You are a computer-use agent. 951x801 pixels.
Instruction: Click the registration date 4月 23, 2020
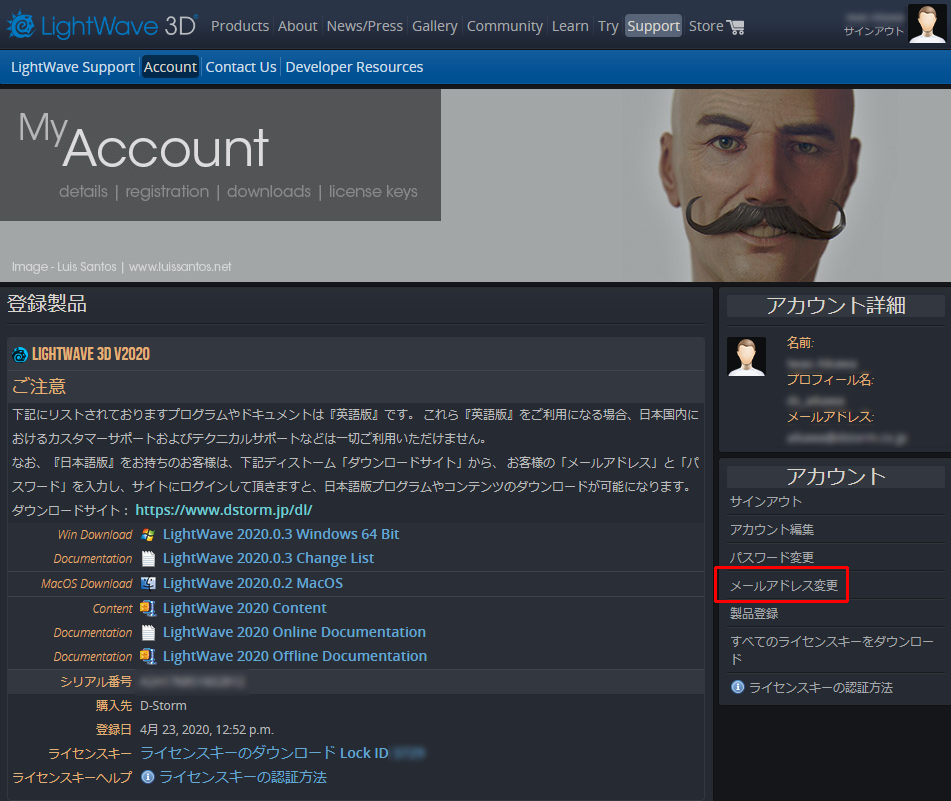click(x=207, y=729)
